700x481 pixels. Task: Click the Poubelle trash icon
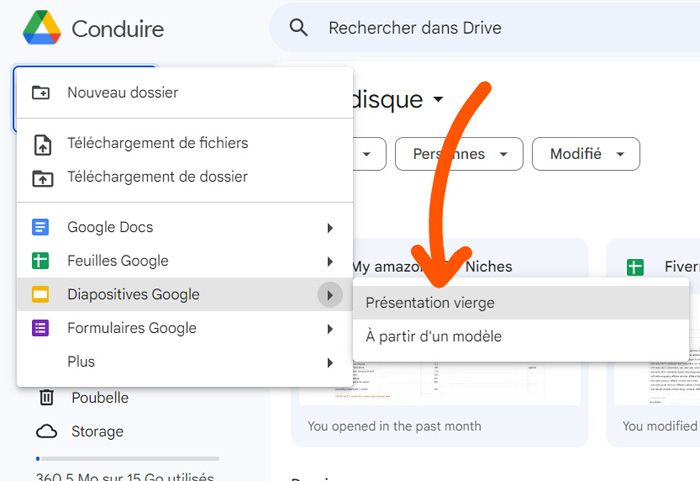click(46, 397)
